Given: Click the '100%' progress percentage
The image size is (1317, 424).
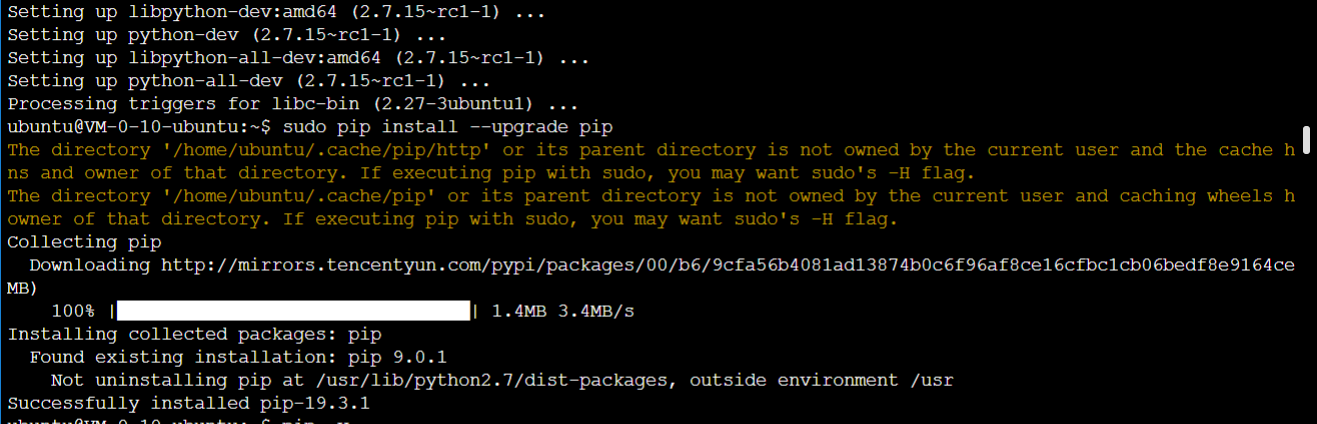Looking at the screenshot, I should pos(73,311).
